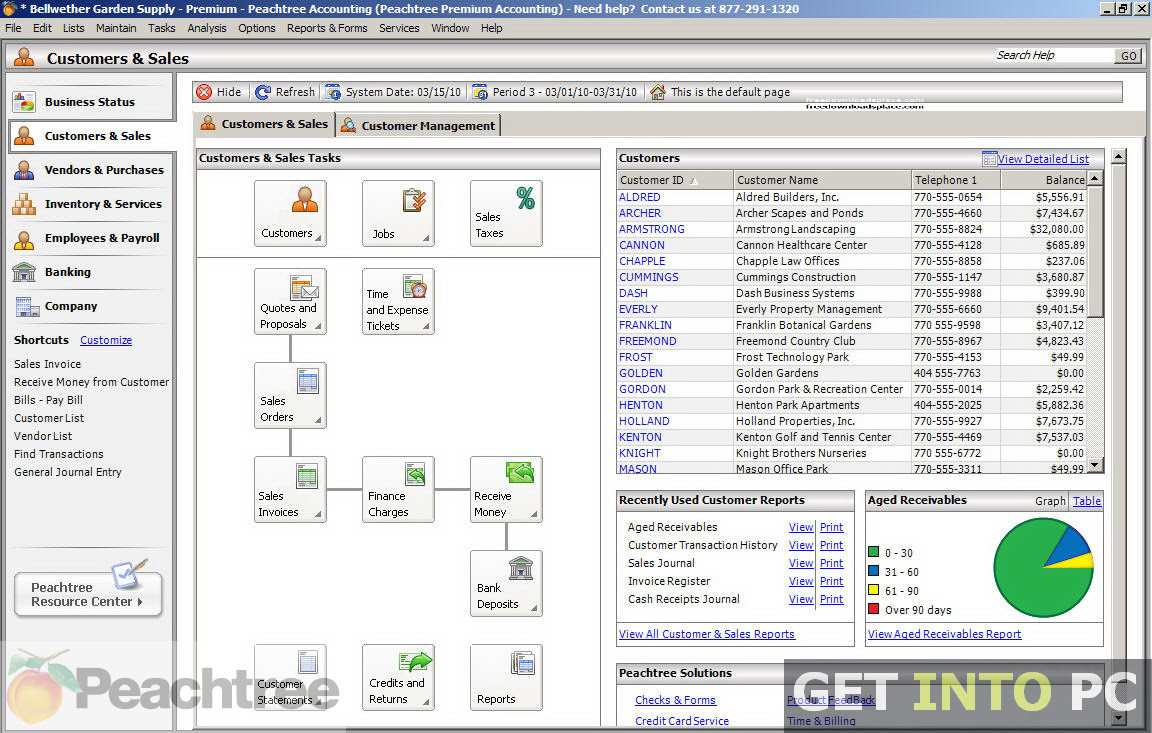
Task: Go to Vendors & Purchases section
Action: [x=90, y=170]
